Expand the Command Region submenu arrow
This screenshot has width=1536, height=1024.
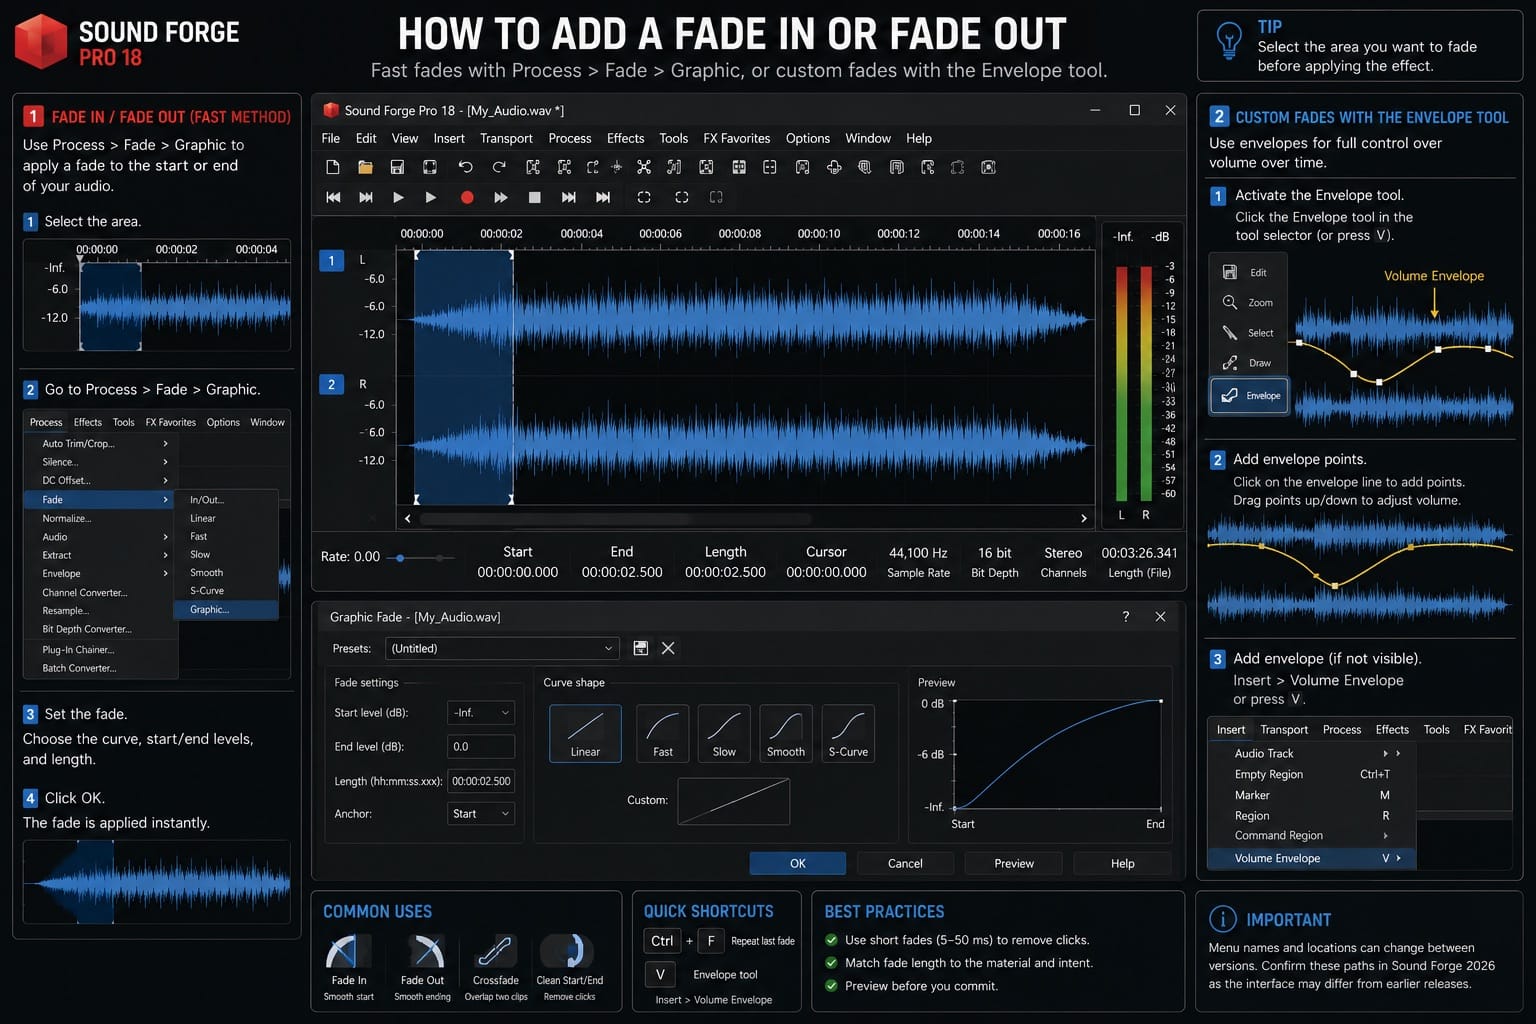[1386, 836]
